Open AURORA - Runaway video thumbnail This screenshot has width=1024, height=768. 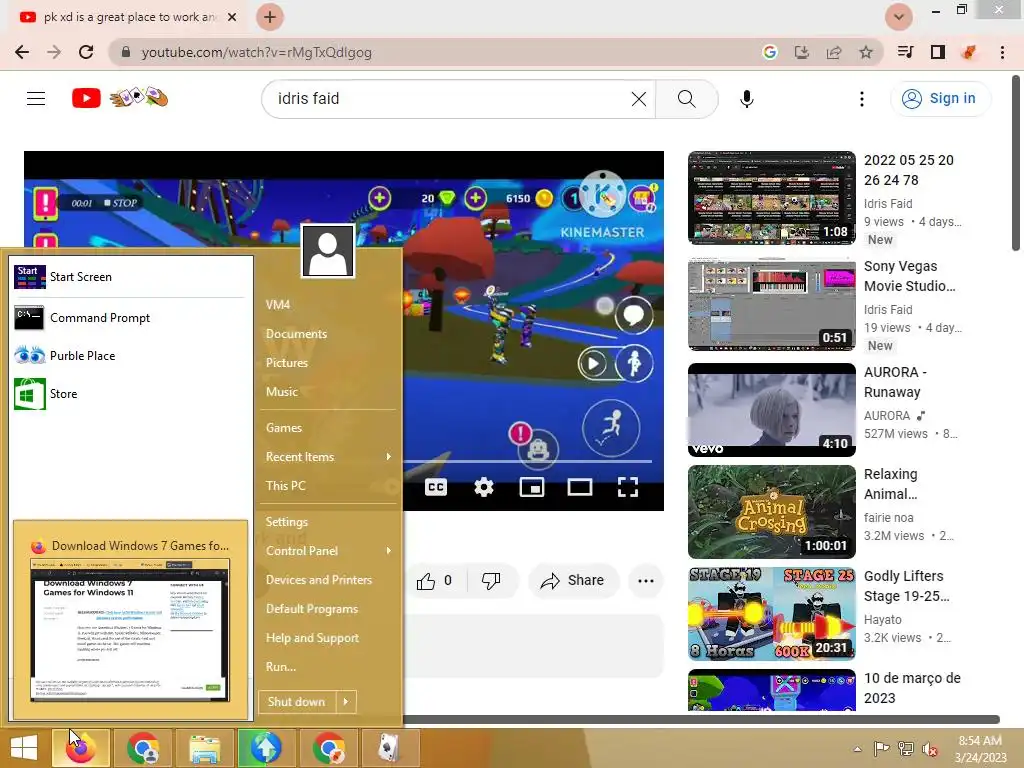click(x=771, y=409)
